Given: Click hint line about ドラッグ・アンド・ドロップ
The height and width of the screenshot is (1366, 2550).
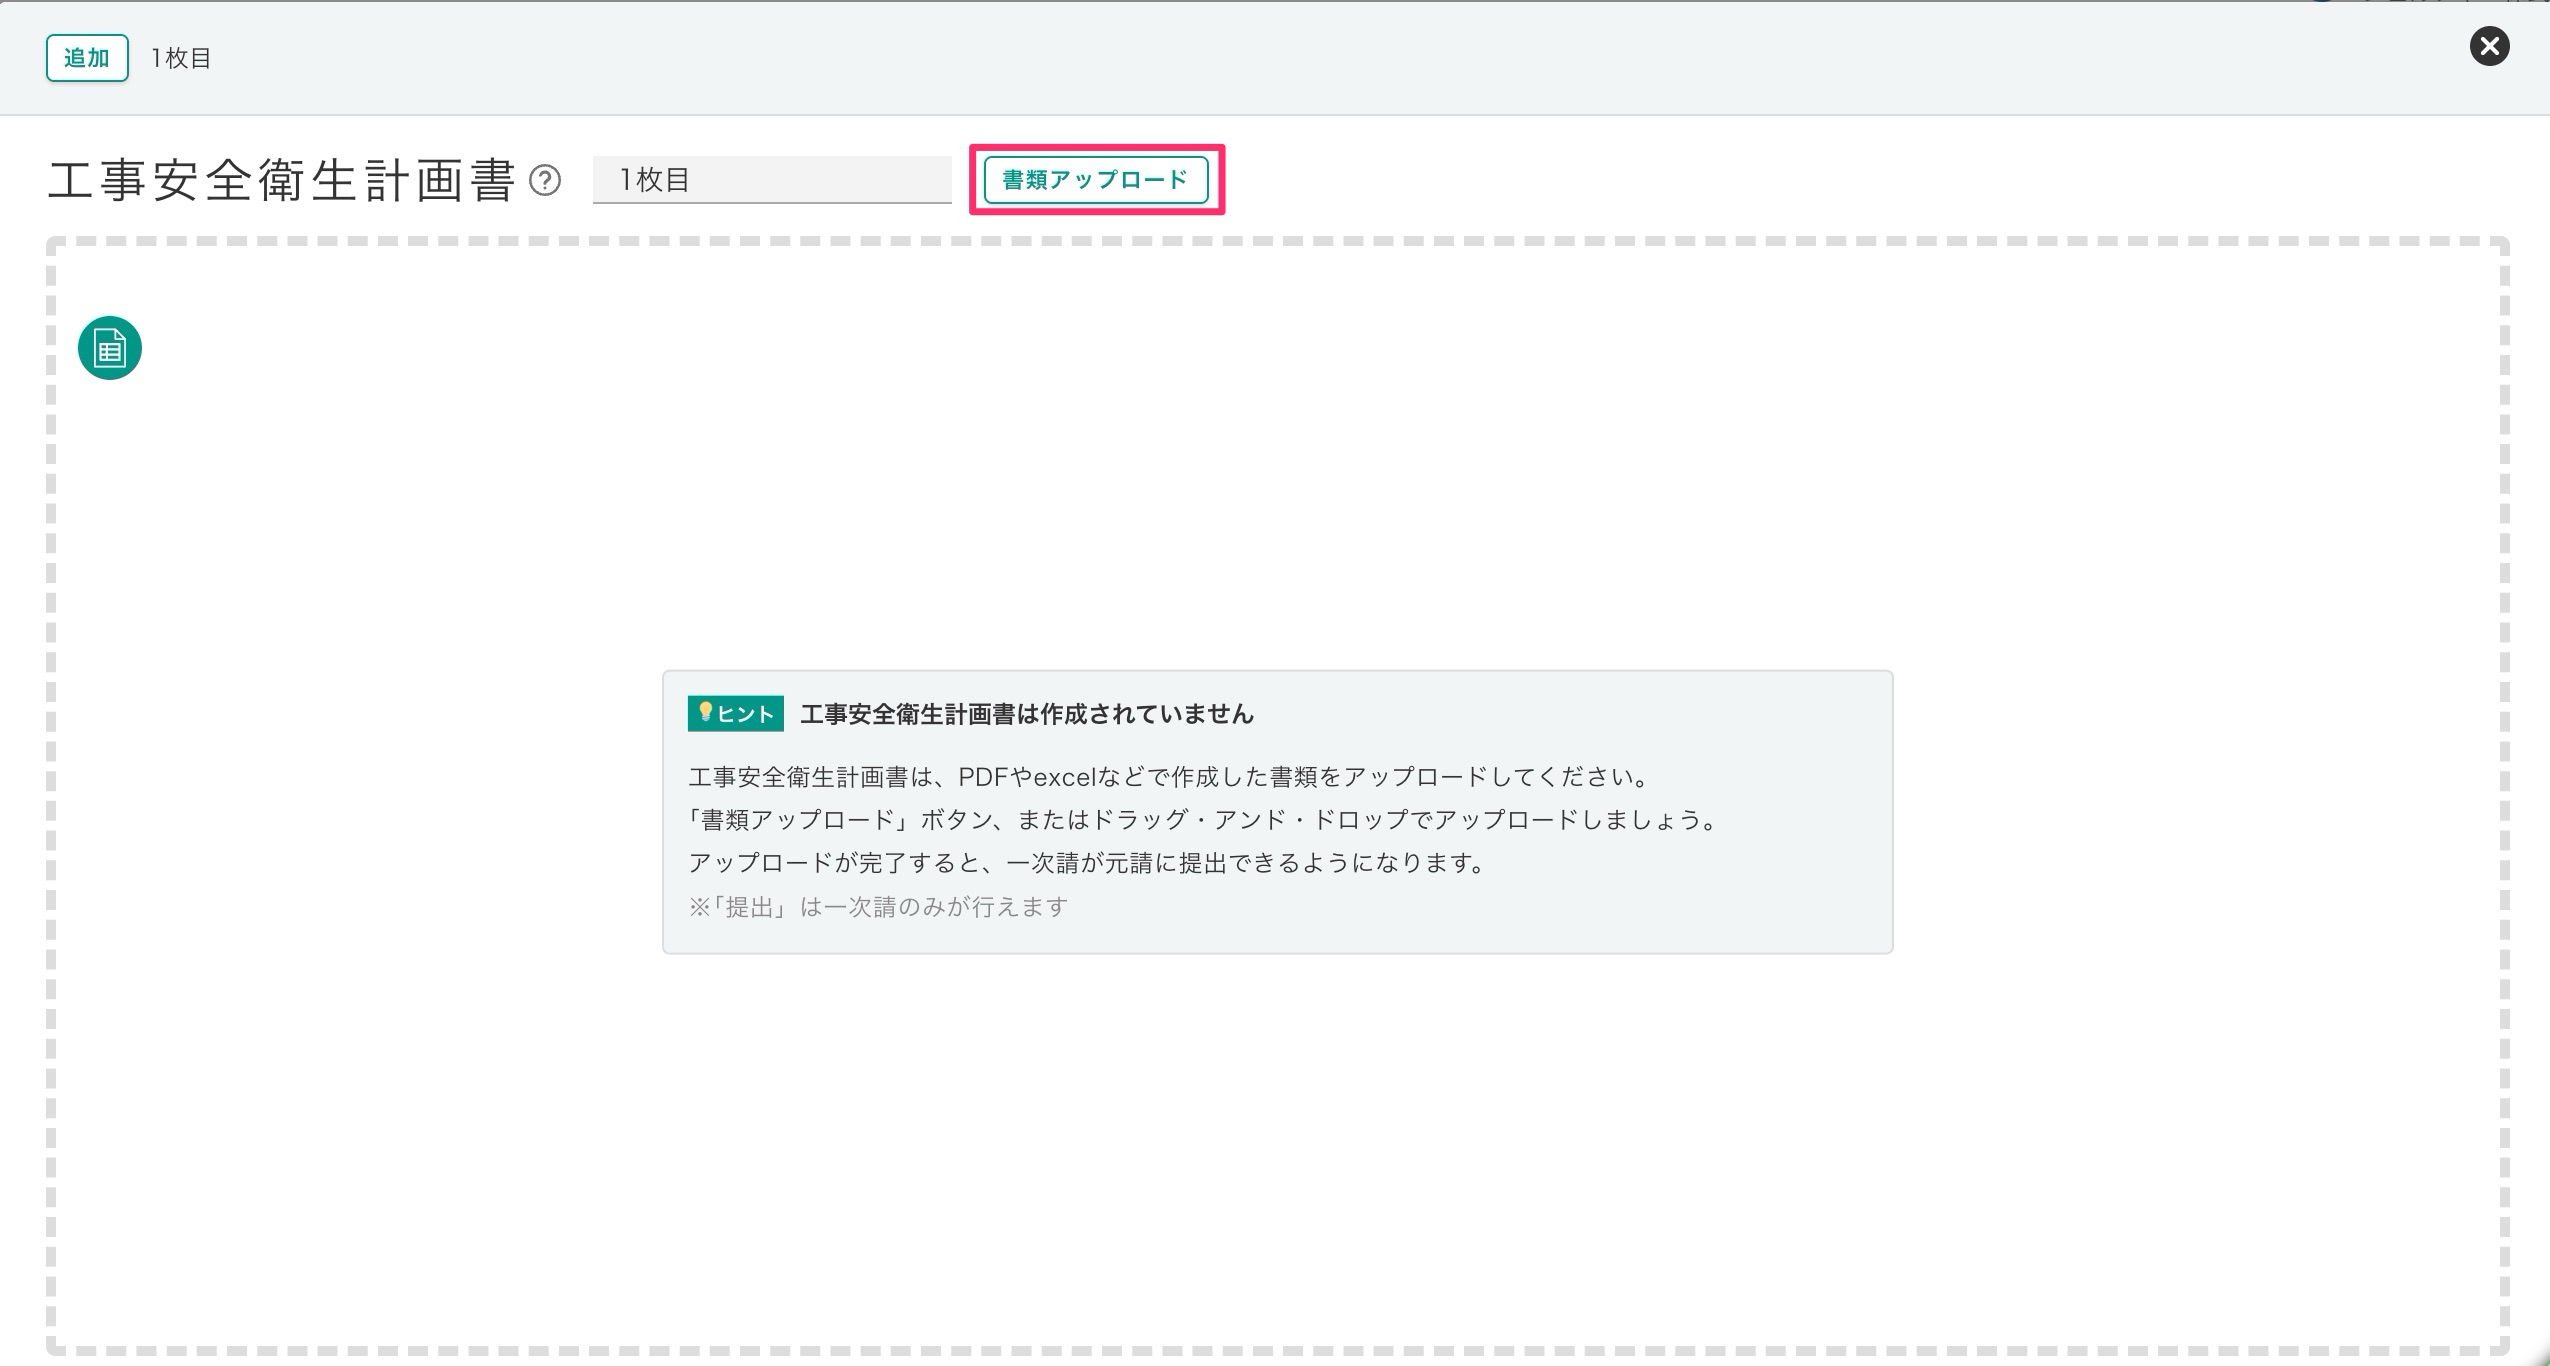Looking at the screenshot, I should click(1203, 820).
